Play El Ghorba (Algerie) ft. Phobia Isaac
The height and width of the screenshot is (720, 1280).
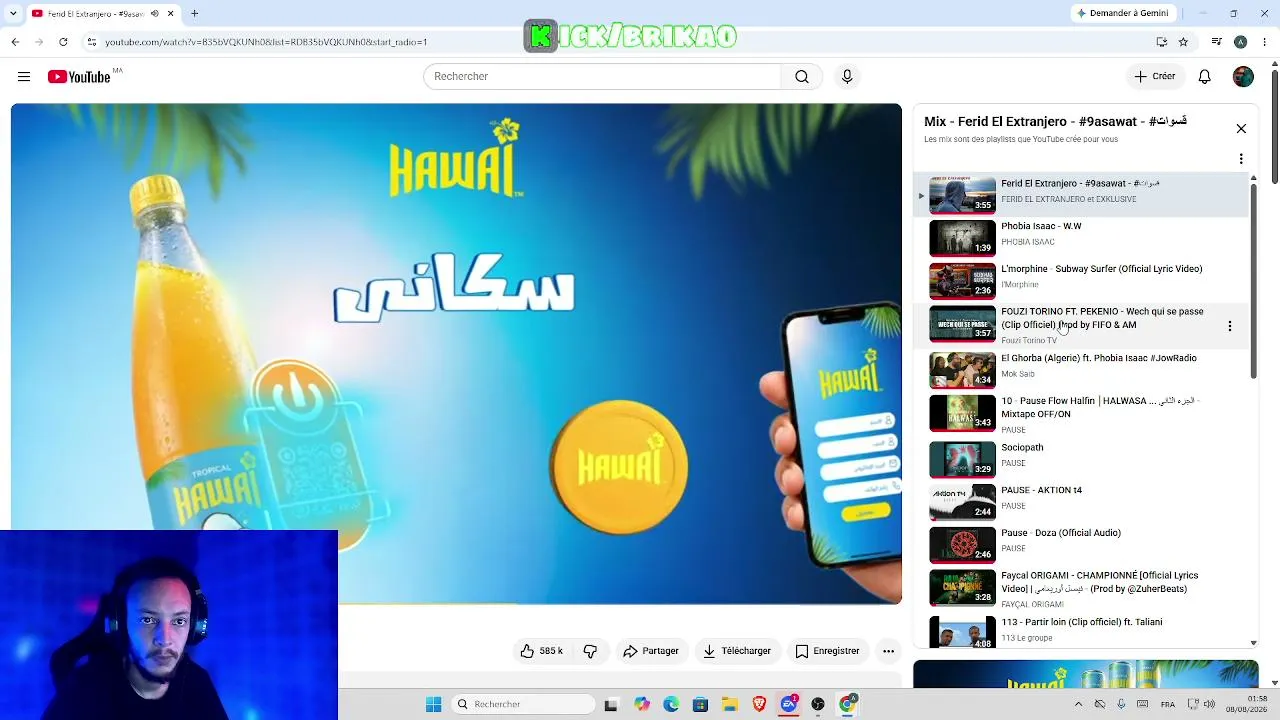1082,371
